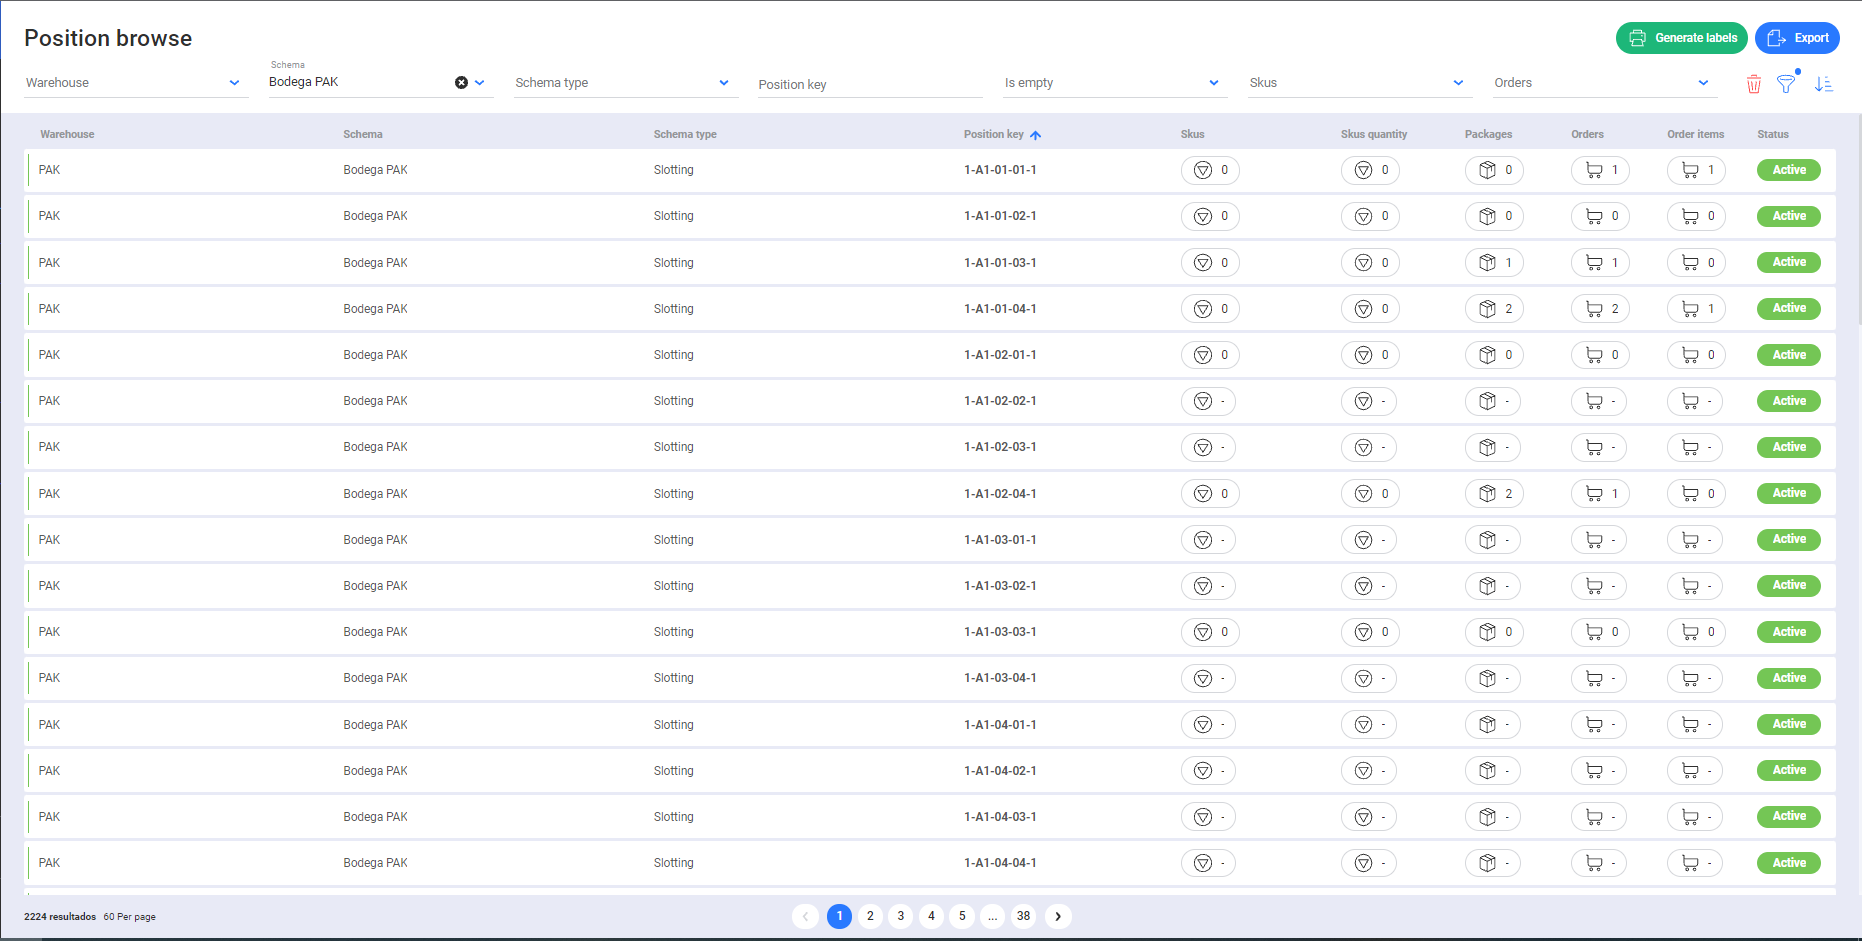Click Packages badge for row 1-A1-02-02-1
This screenshot has height=941, width=1862.
coord(1493,401)
